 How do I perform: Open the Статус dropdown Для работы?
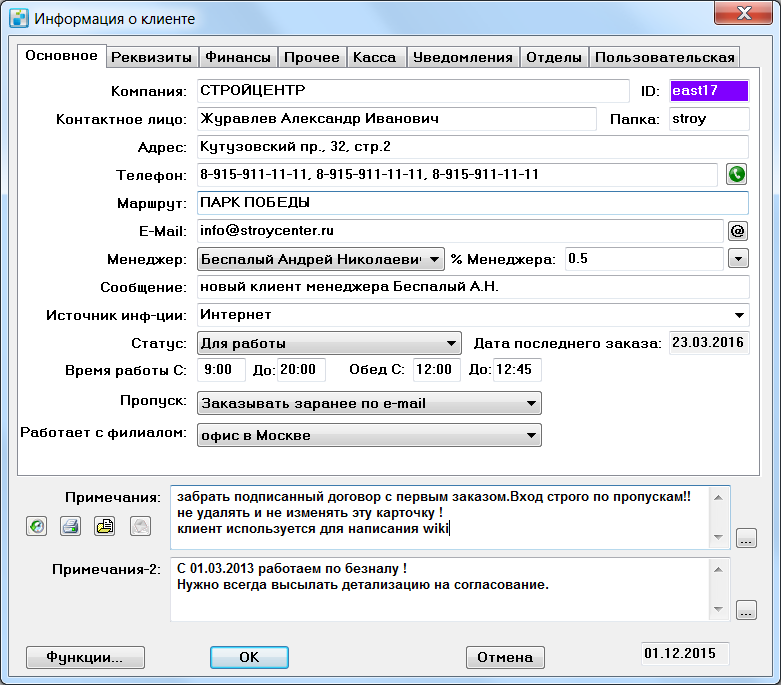(x=329, y=343)
